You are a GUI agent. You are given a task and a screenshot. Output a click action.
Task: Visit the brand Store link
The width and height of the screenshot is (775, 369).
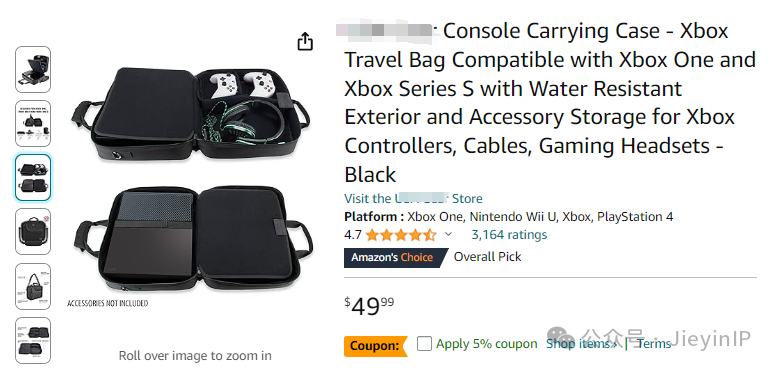point(413,199)
